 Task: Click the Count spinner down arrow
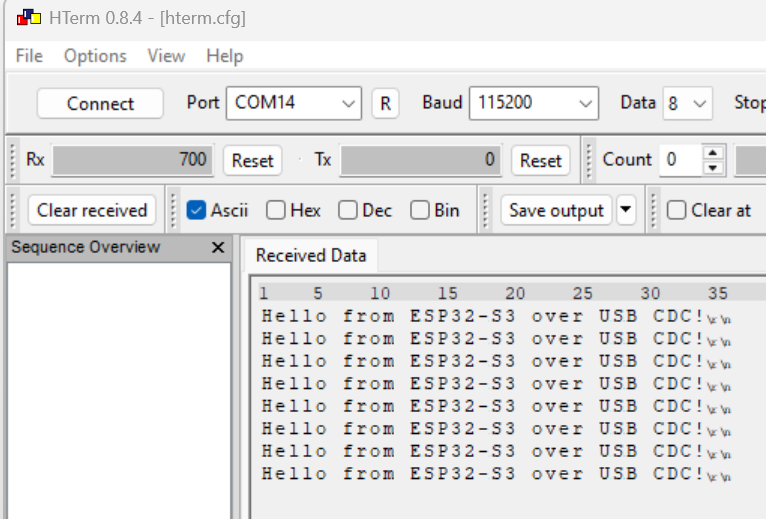coord(712,167)
